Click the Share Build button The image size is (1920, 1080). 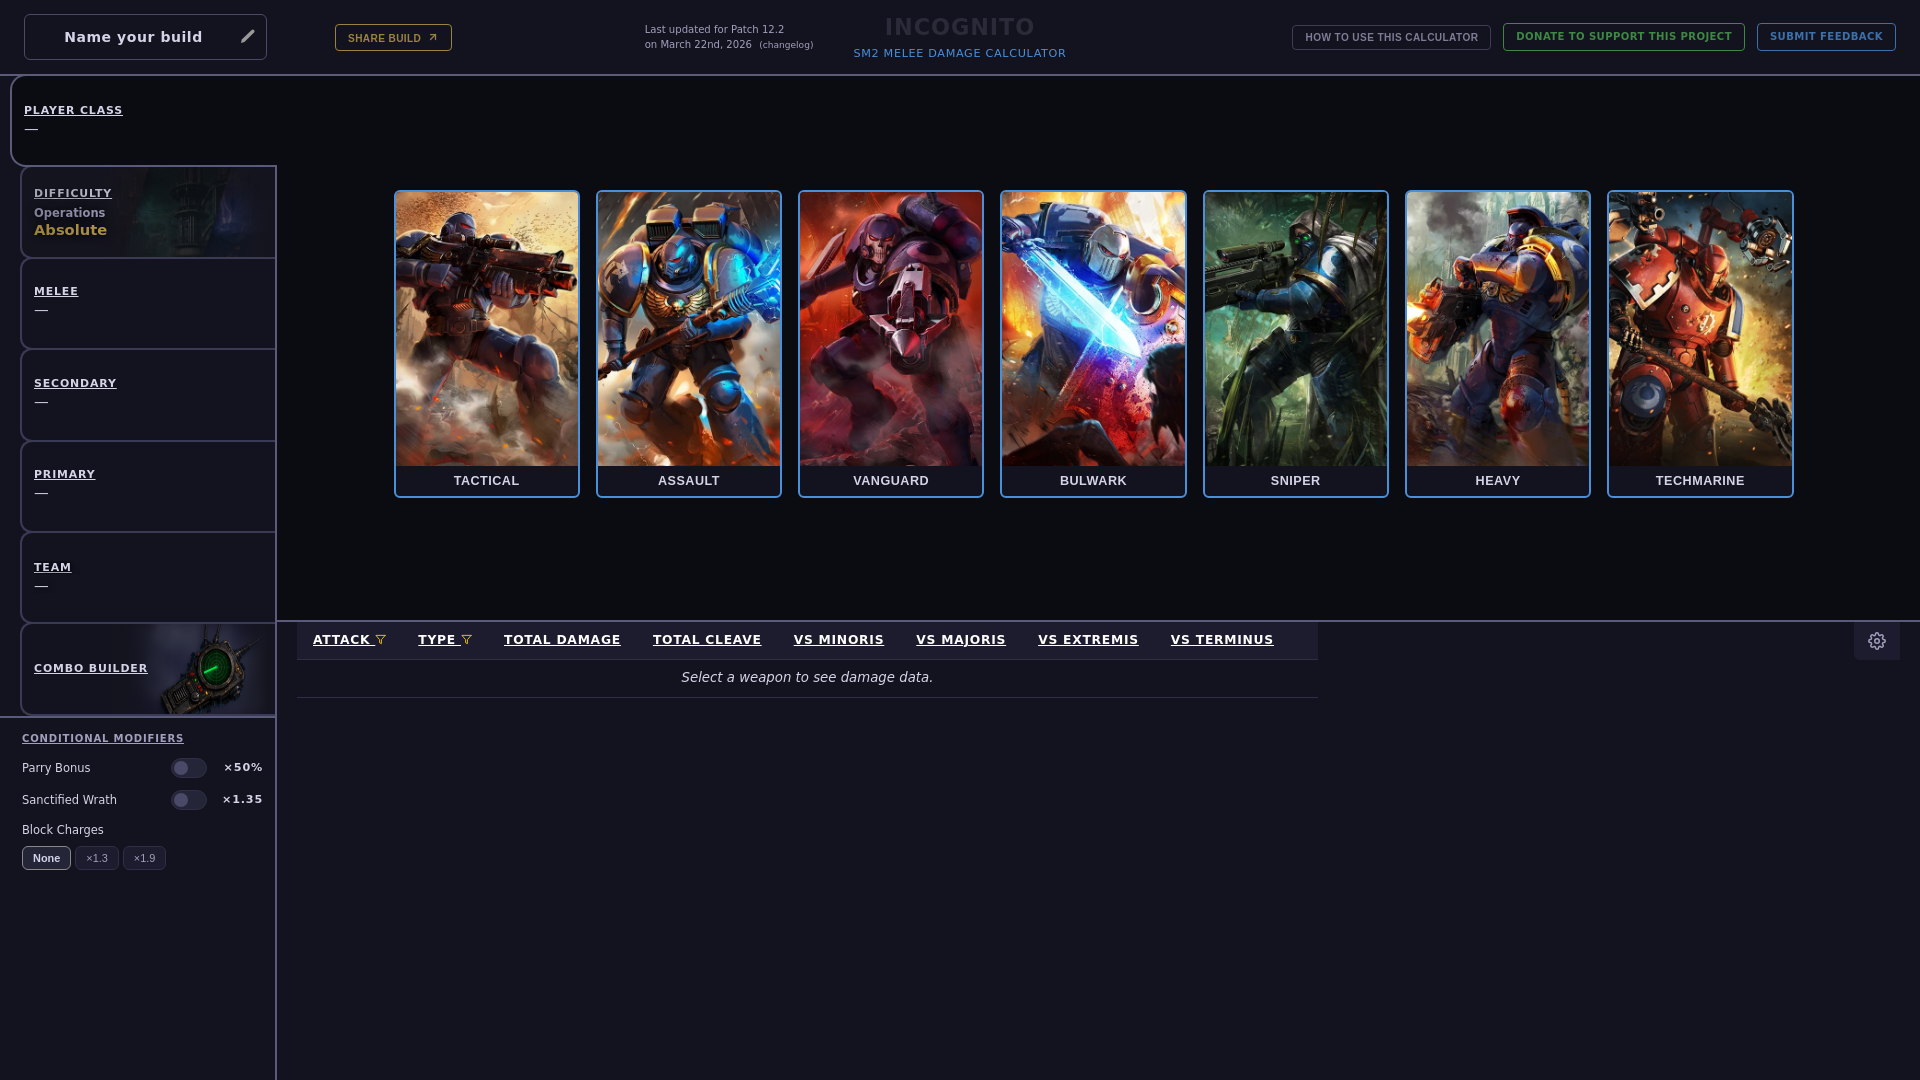point(393,38)
